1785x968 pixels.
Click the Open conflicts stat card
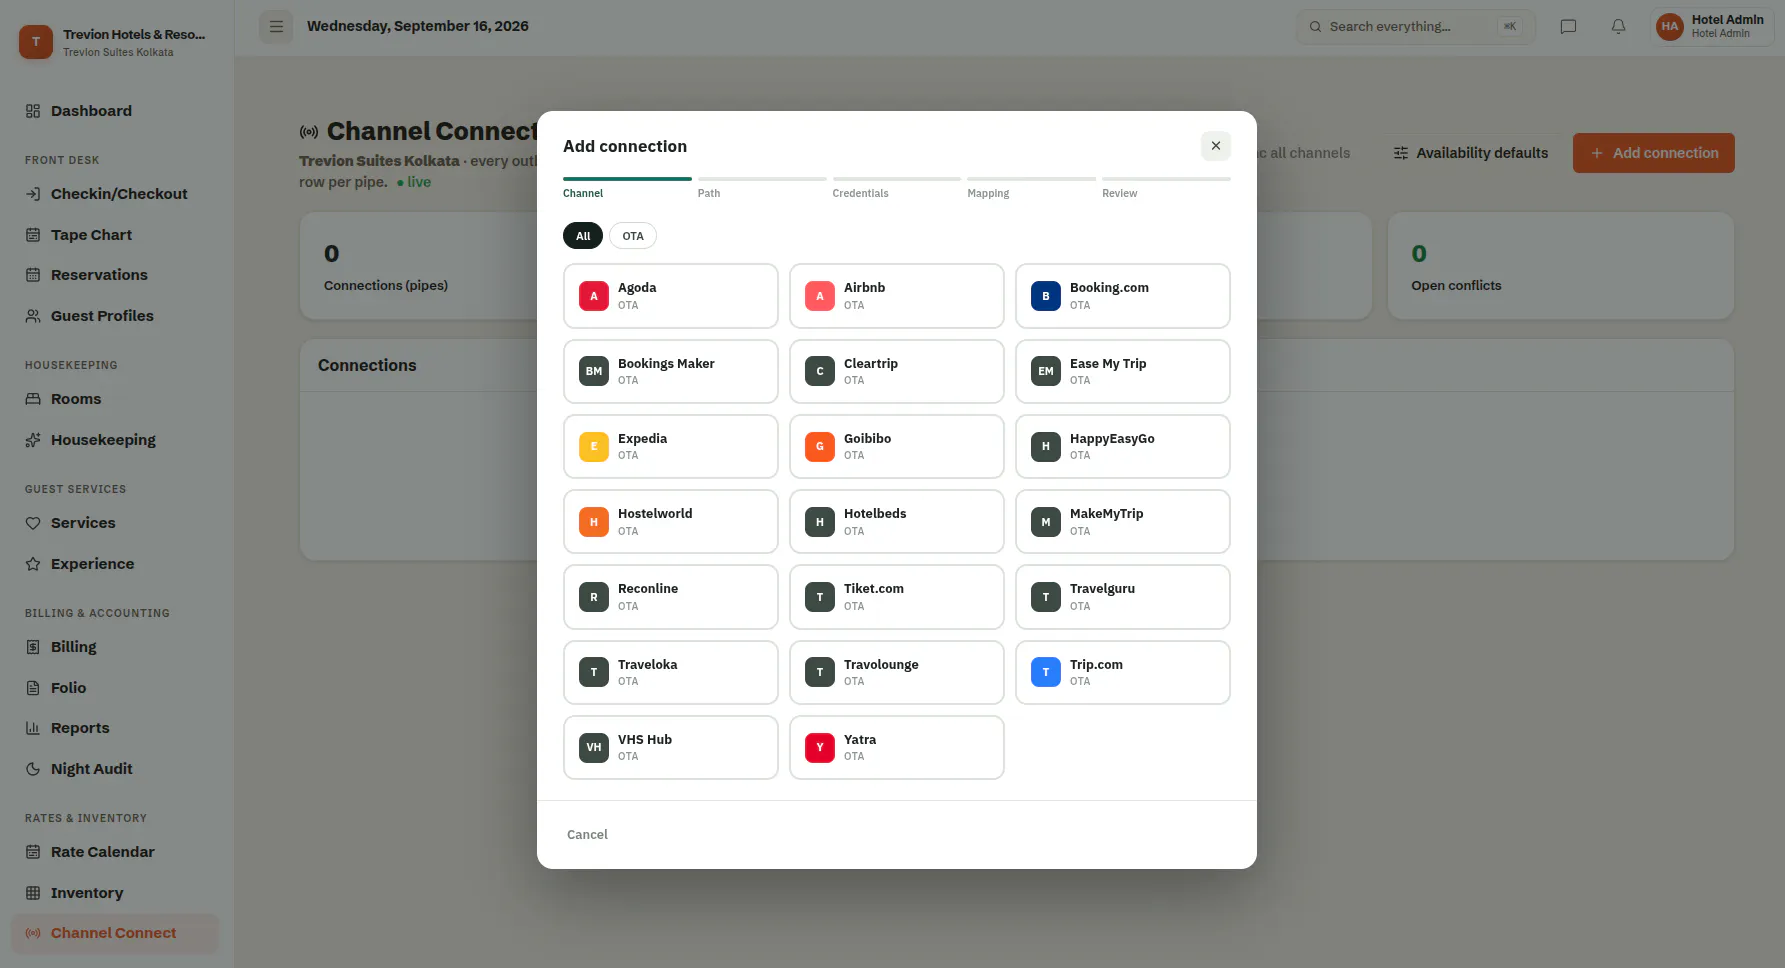(1560, 266)
